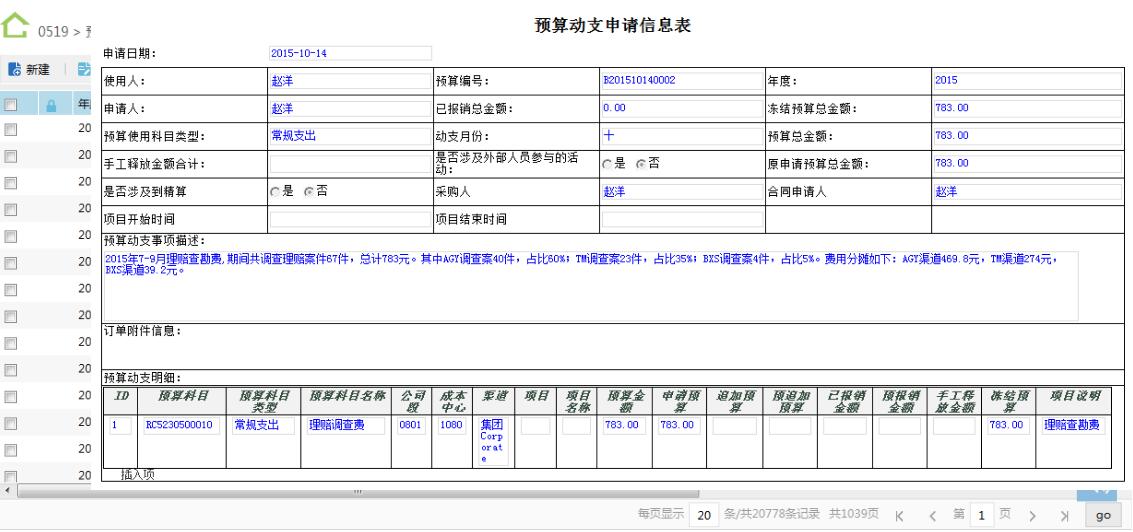
Task: Click the 申请预算 cell in detail row
Action: (x=679, y=426)
